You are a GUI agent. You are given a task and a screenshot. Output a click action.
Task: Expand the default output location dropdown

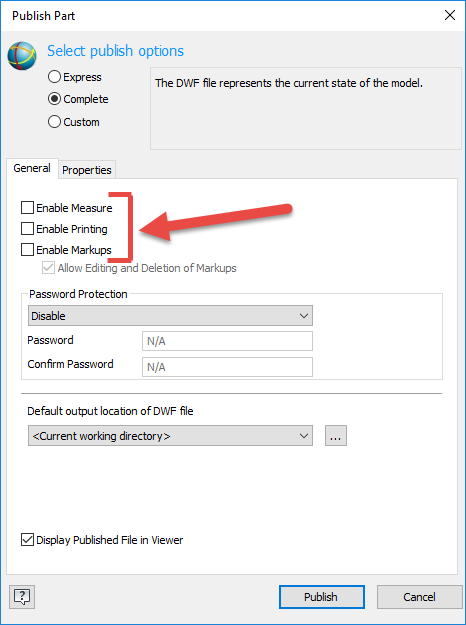(x=170, y=436)
